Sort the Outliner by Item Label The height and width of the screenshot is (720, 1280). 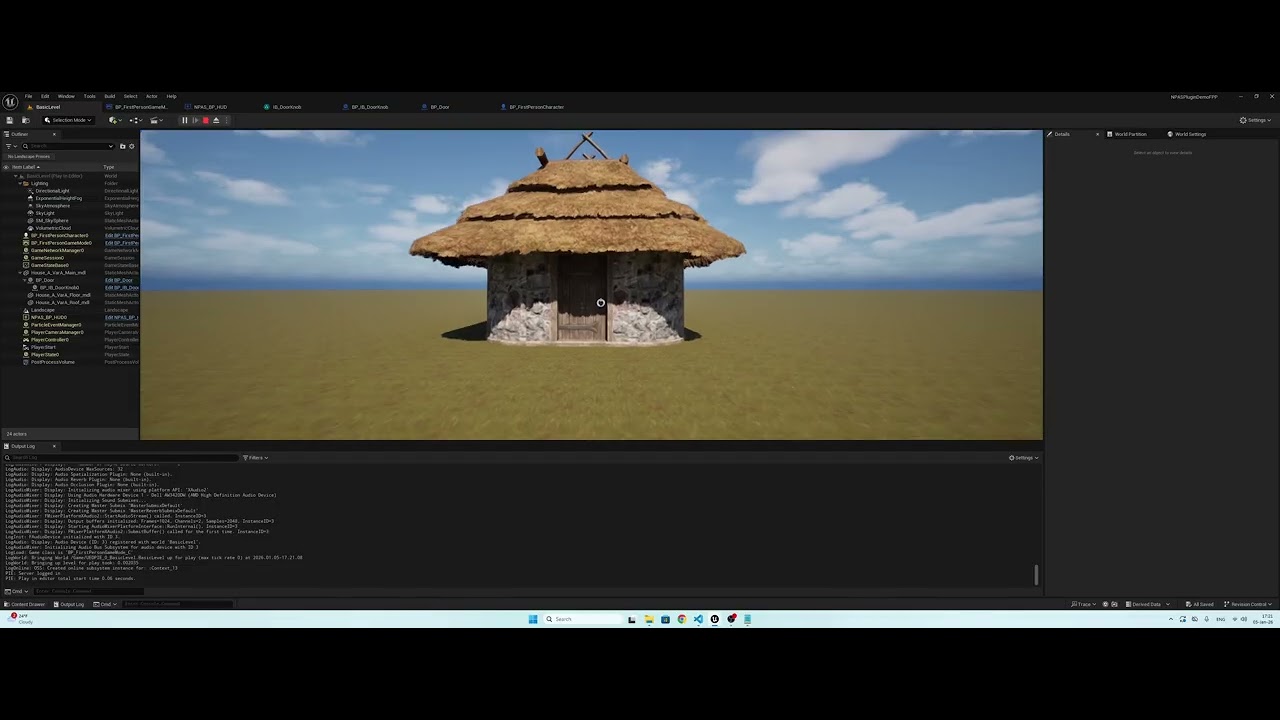click(25, 167)
